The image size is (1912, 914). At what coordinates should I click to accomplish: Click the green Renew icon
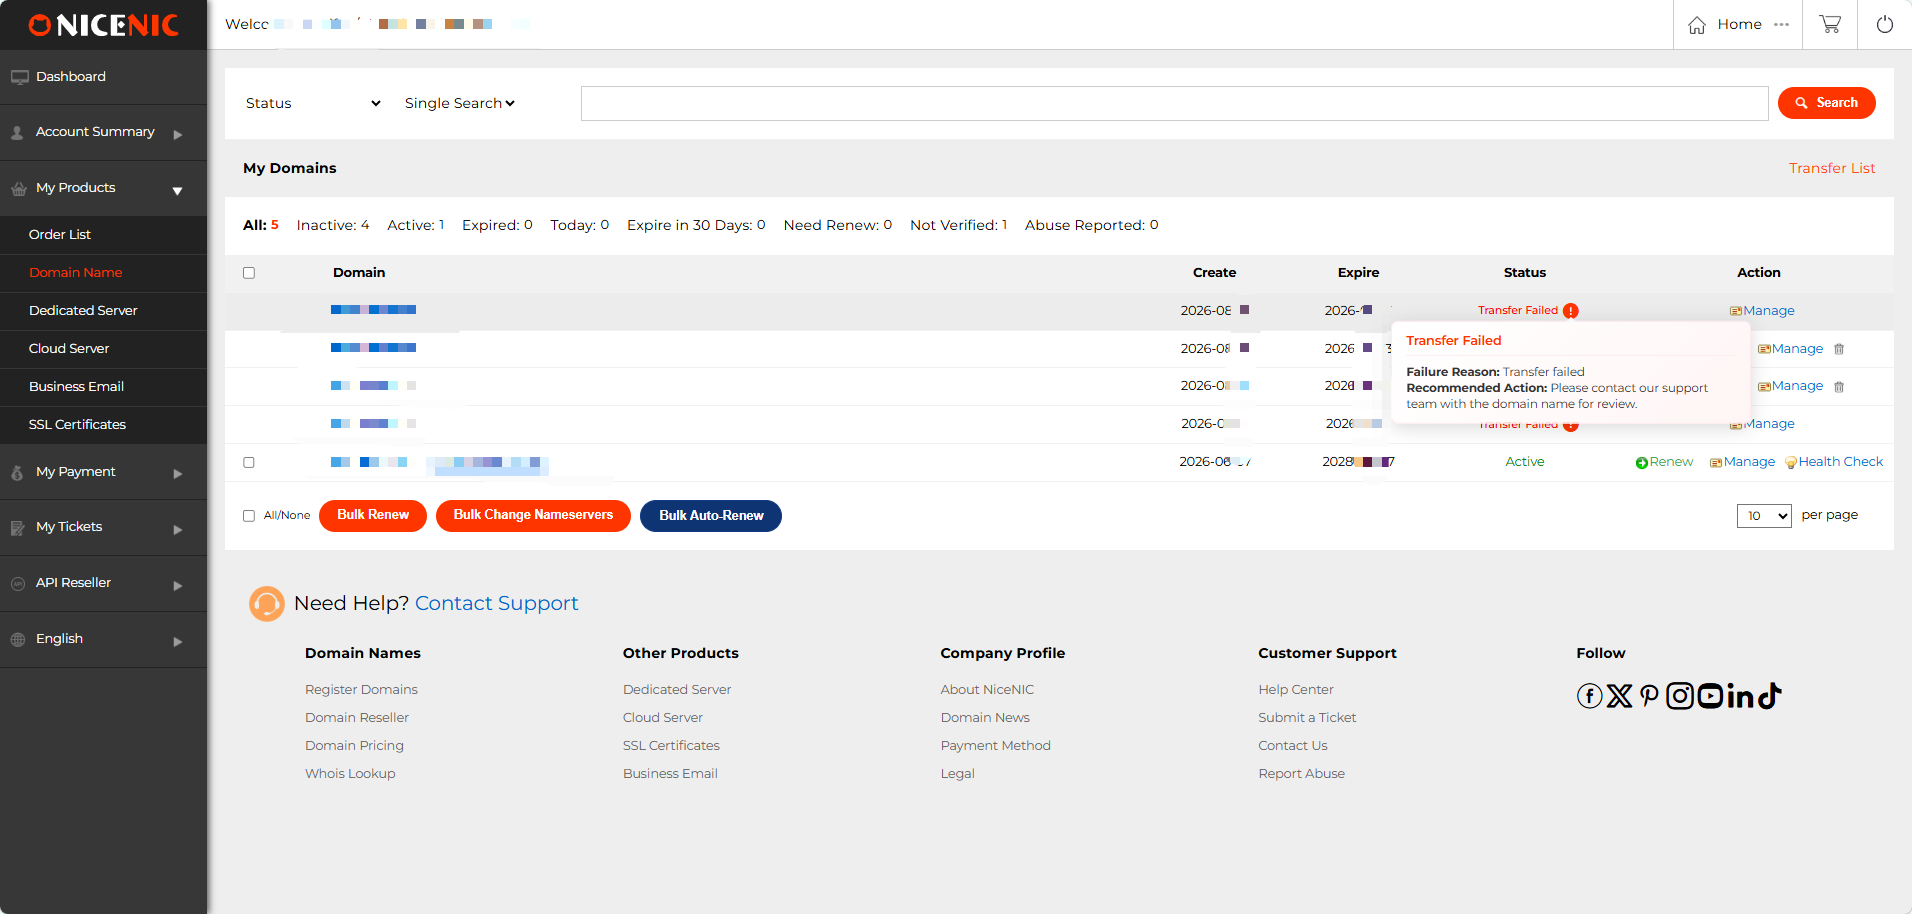point(1642,462)
